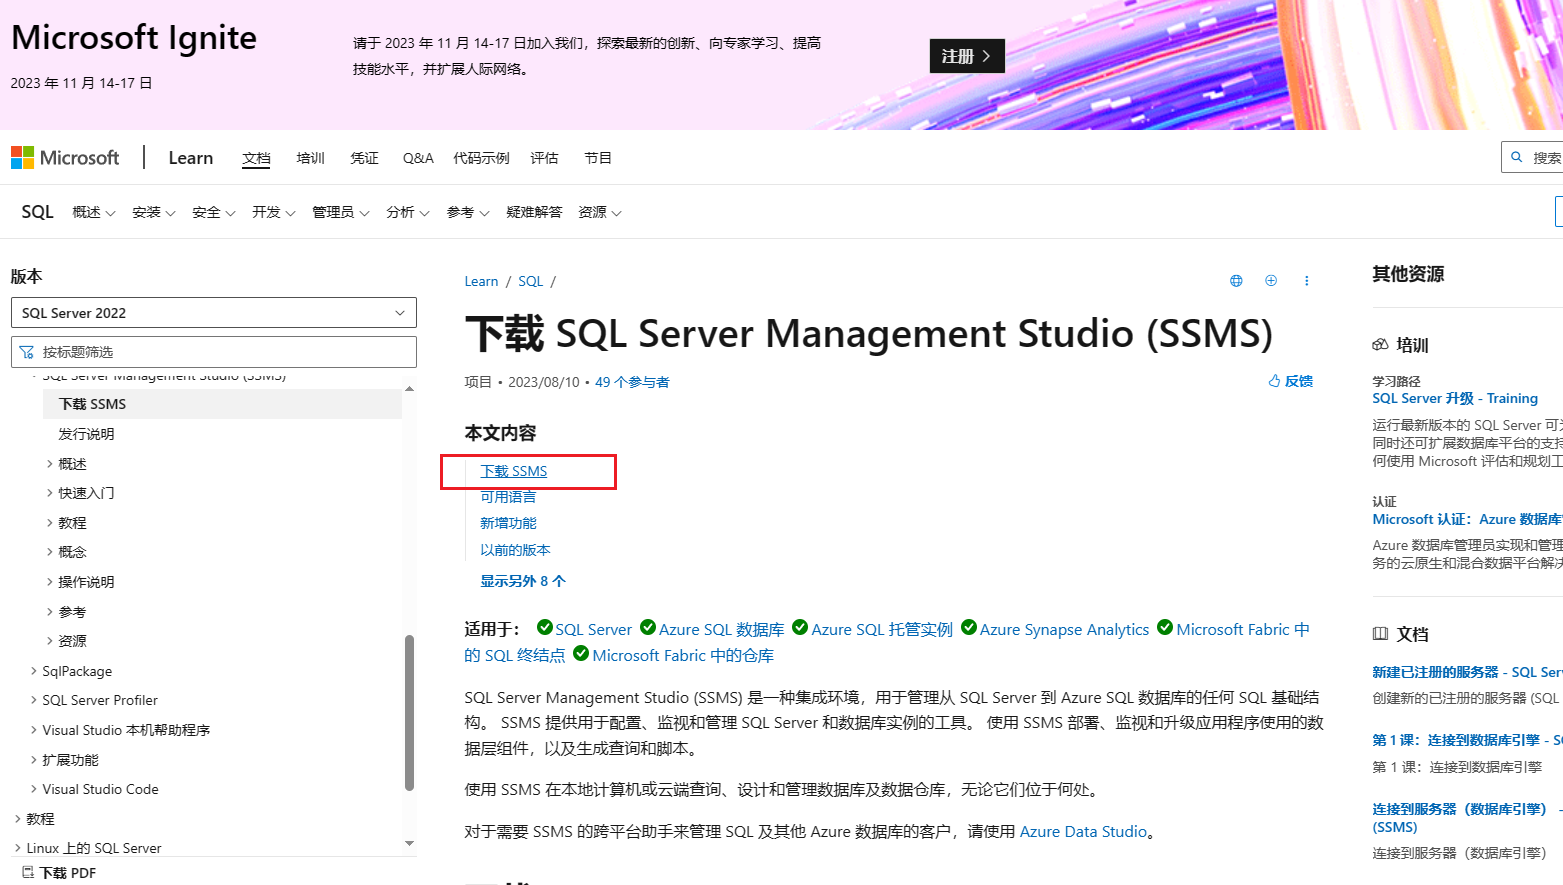Open the Azure SQL 数据库 link
This screenshot has width=1563, height=885.
pos(721,629)
